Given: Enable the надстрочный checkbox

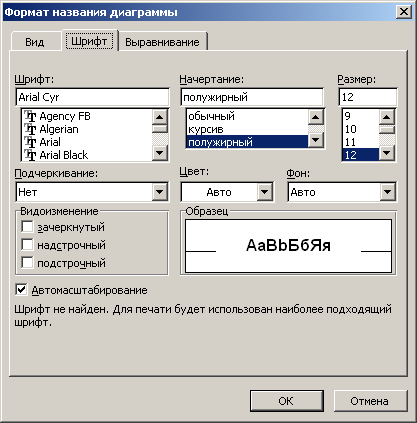Looking at the screenshot, I should (27, 245).
